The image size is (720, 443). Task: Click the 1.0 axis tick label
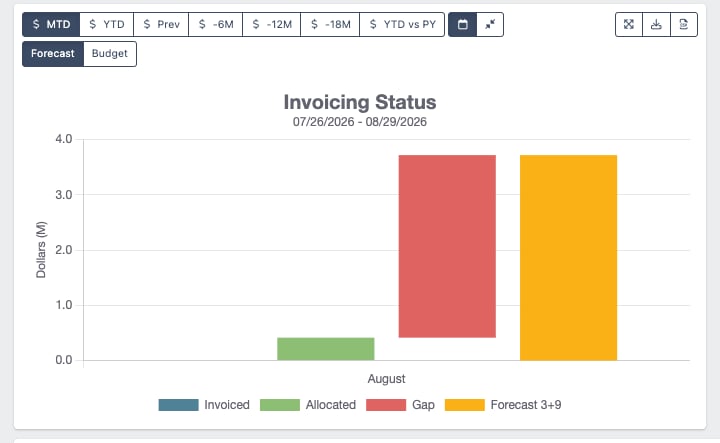[64, 305]
